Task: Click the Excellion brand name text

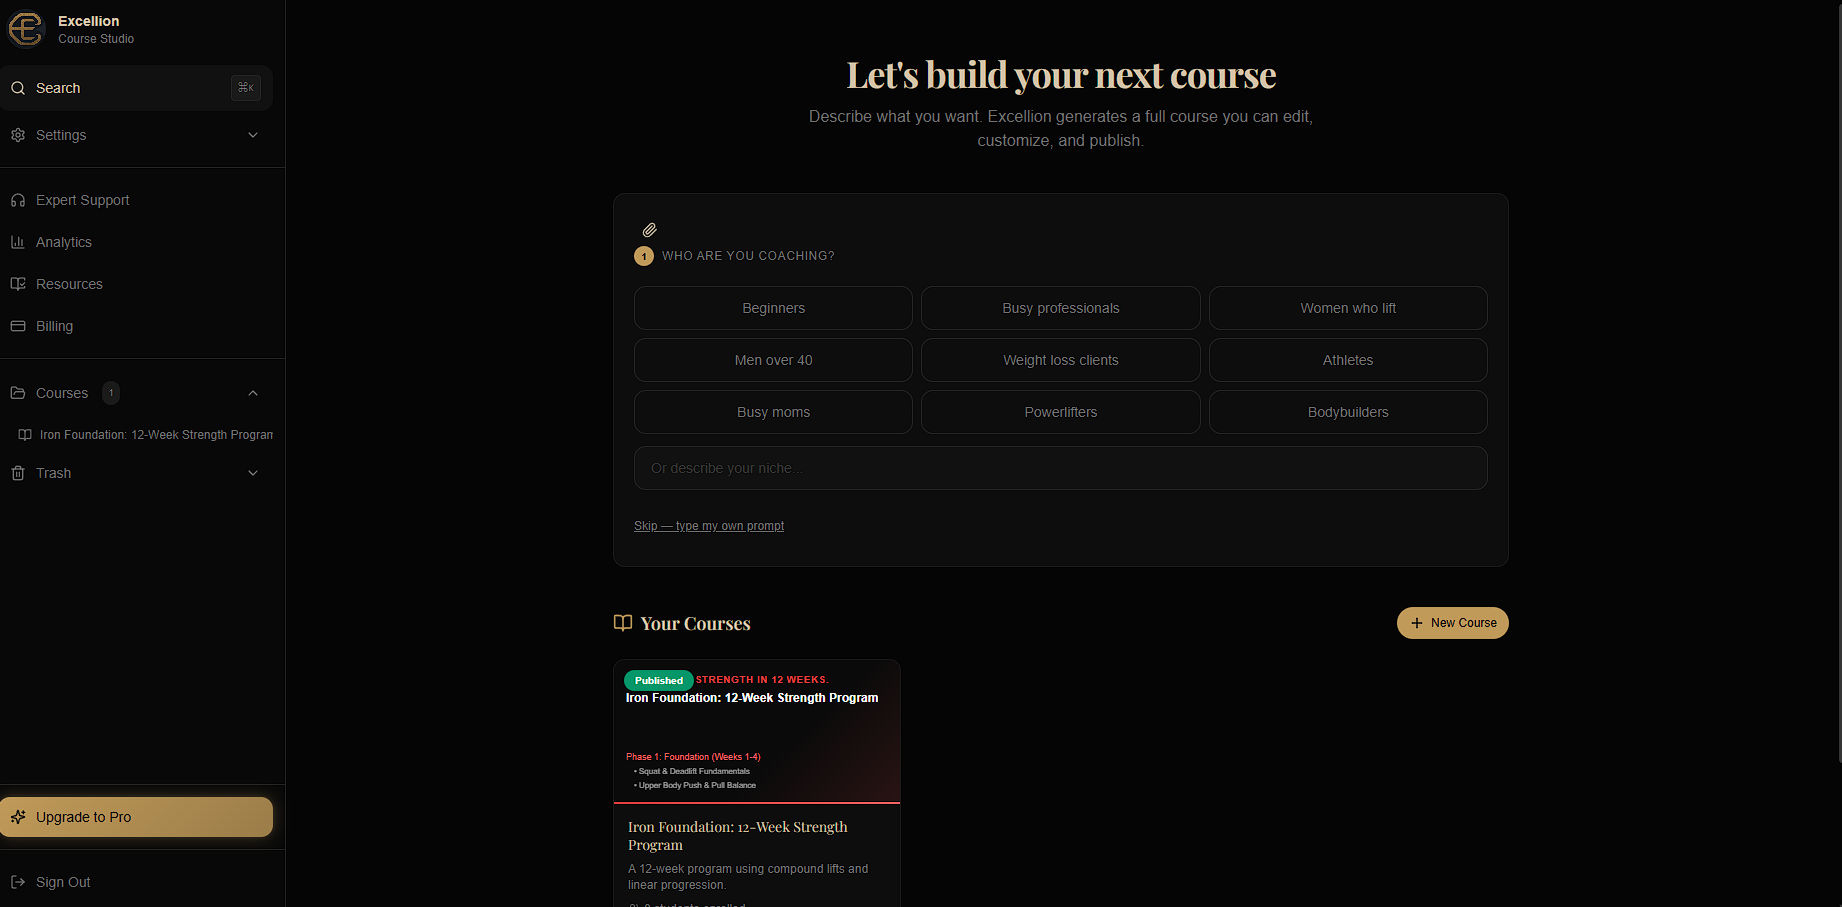Action: (88, 21)
